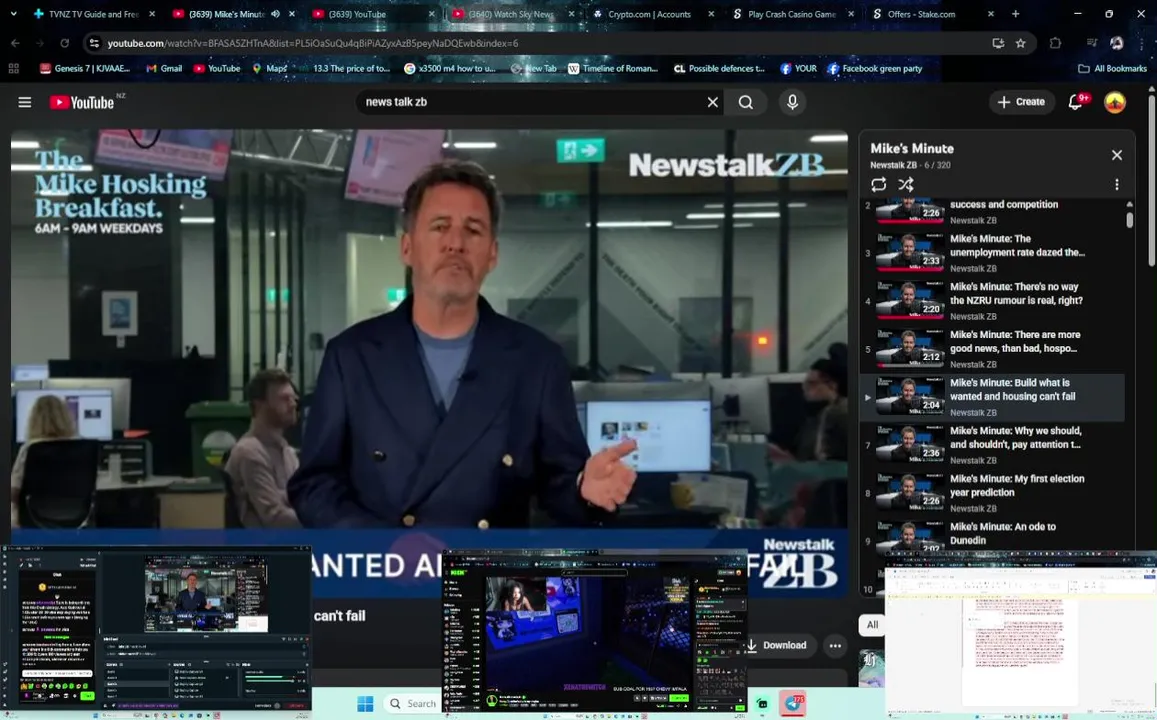Open browser media controls icon

(1092, 44)
